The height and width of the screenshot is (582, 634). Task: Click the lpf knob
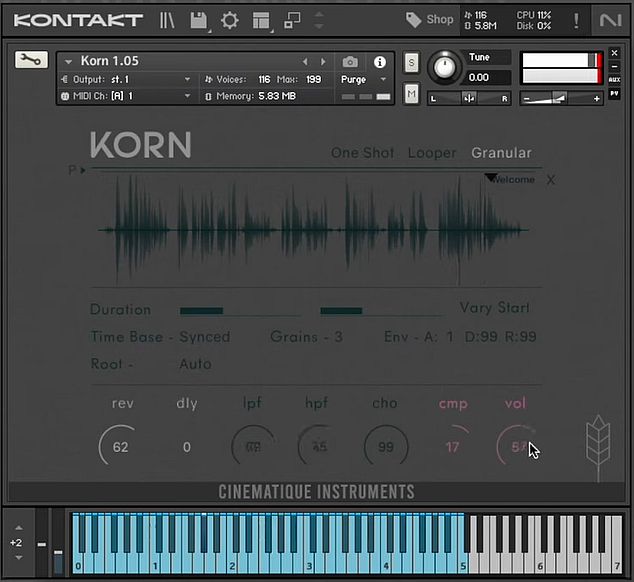[x=253, y=447]
